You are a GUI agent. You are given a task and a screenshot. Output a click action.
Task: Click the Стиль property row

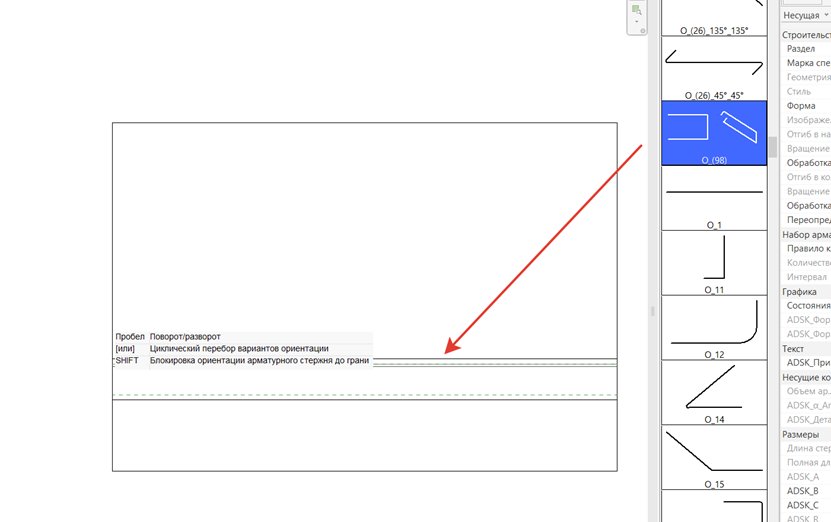(x=806, y=92)
